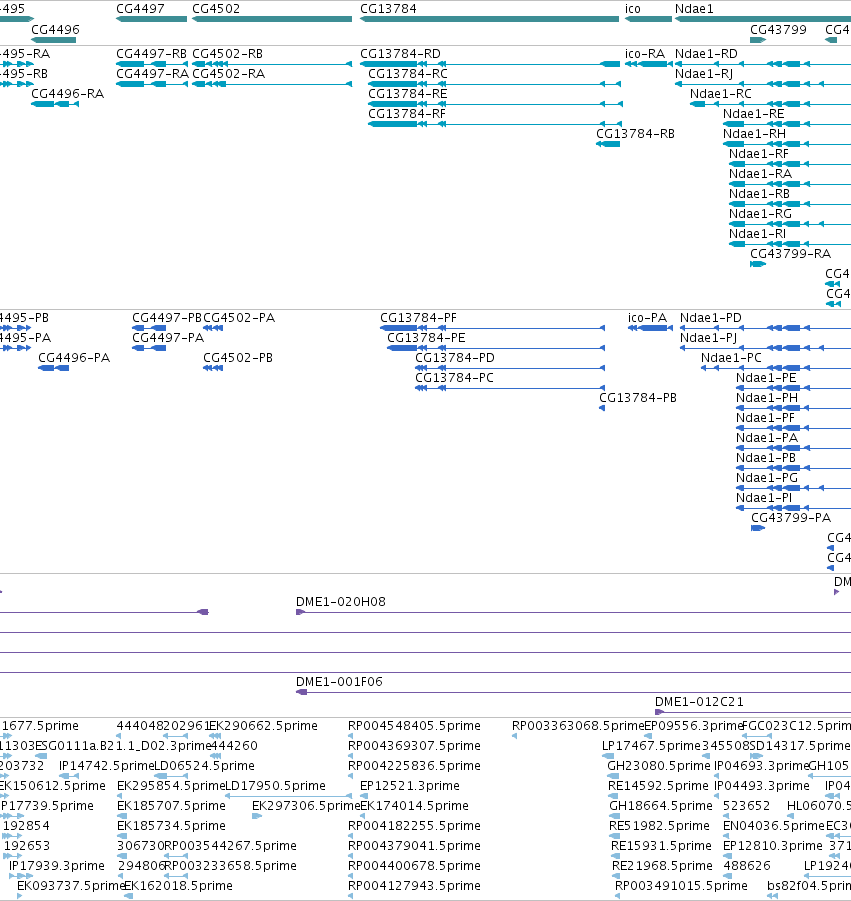The width and height of the screenshot is (851, 901).
Task: Click the Ndae1 gene label
Action: click(694, 9)
